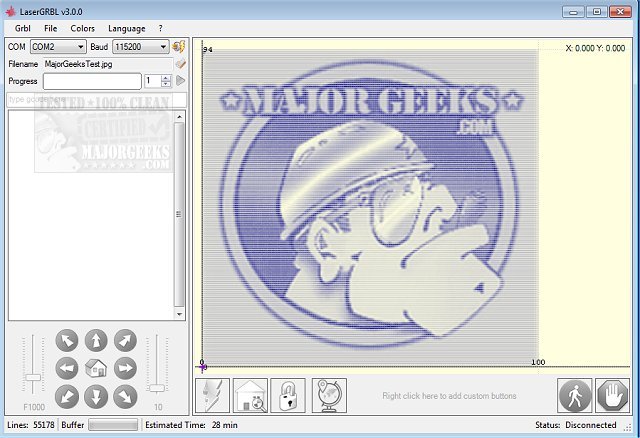Jog diagonally down-right arrow button
Screen dimensions: 640x438
[125, 396]
